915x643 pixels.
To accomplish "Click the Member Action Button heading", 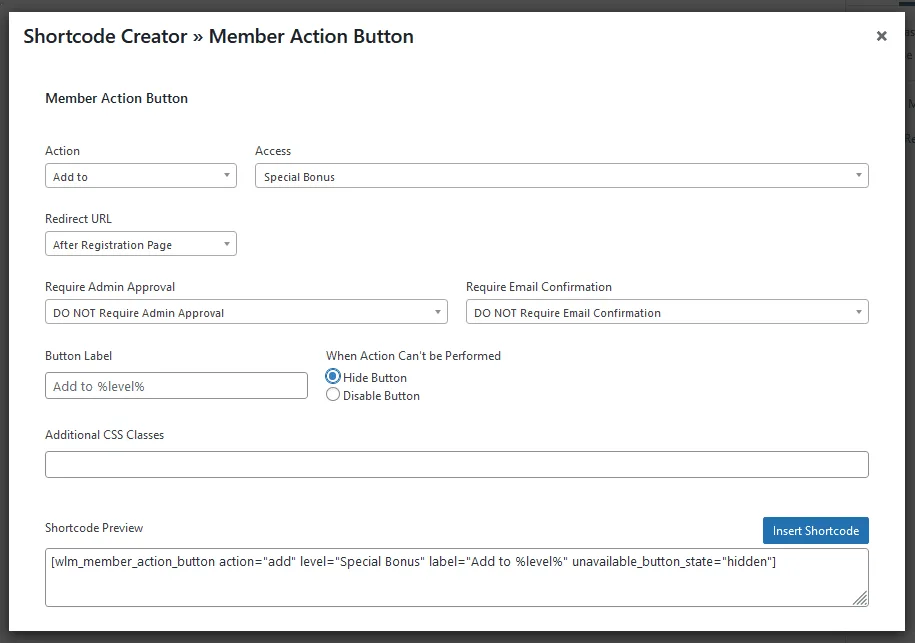I will (x=115, y=98).
